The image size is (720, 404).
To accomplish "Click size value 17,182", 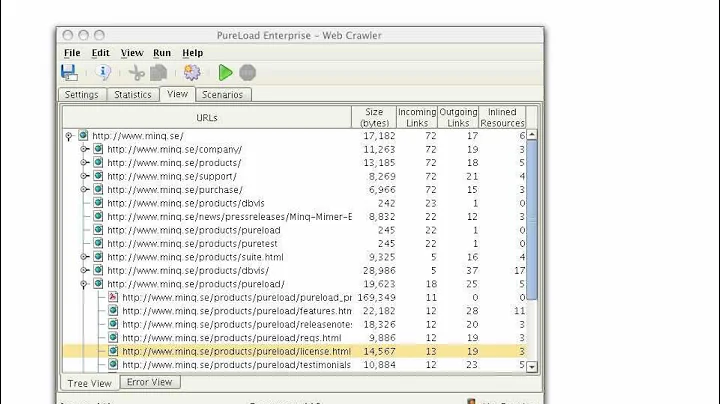I will pos(379,136).
